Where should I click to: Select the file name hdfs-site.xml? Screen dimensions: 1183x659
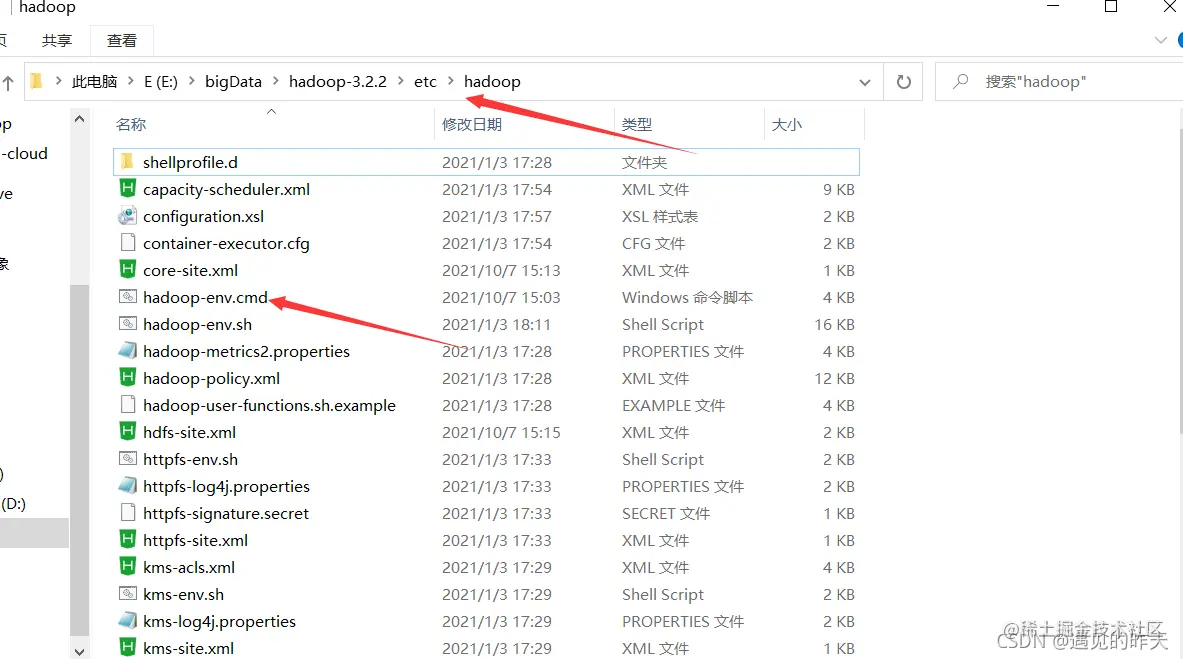(189, 433)
